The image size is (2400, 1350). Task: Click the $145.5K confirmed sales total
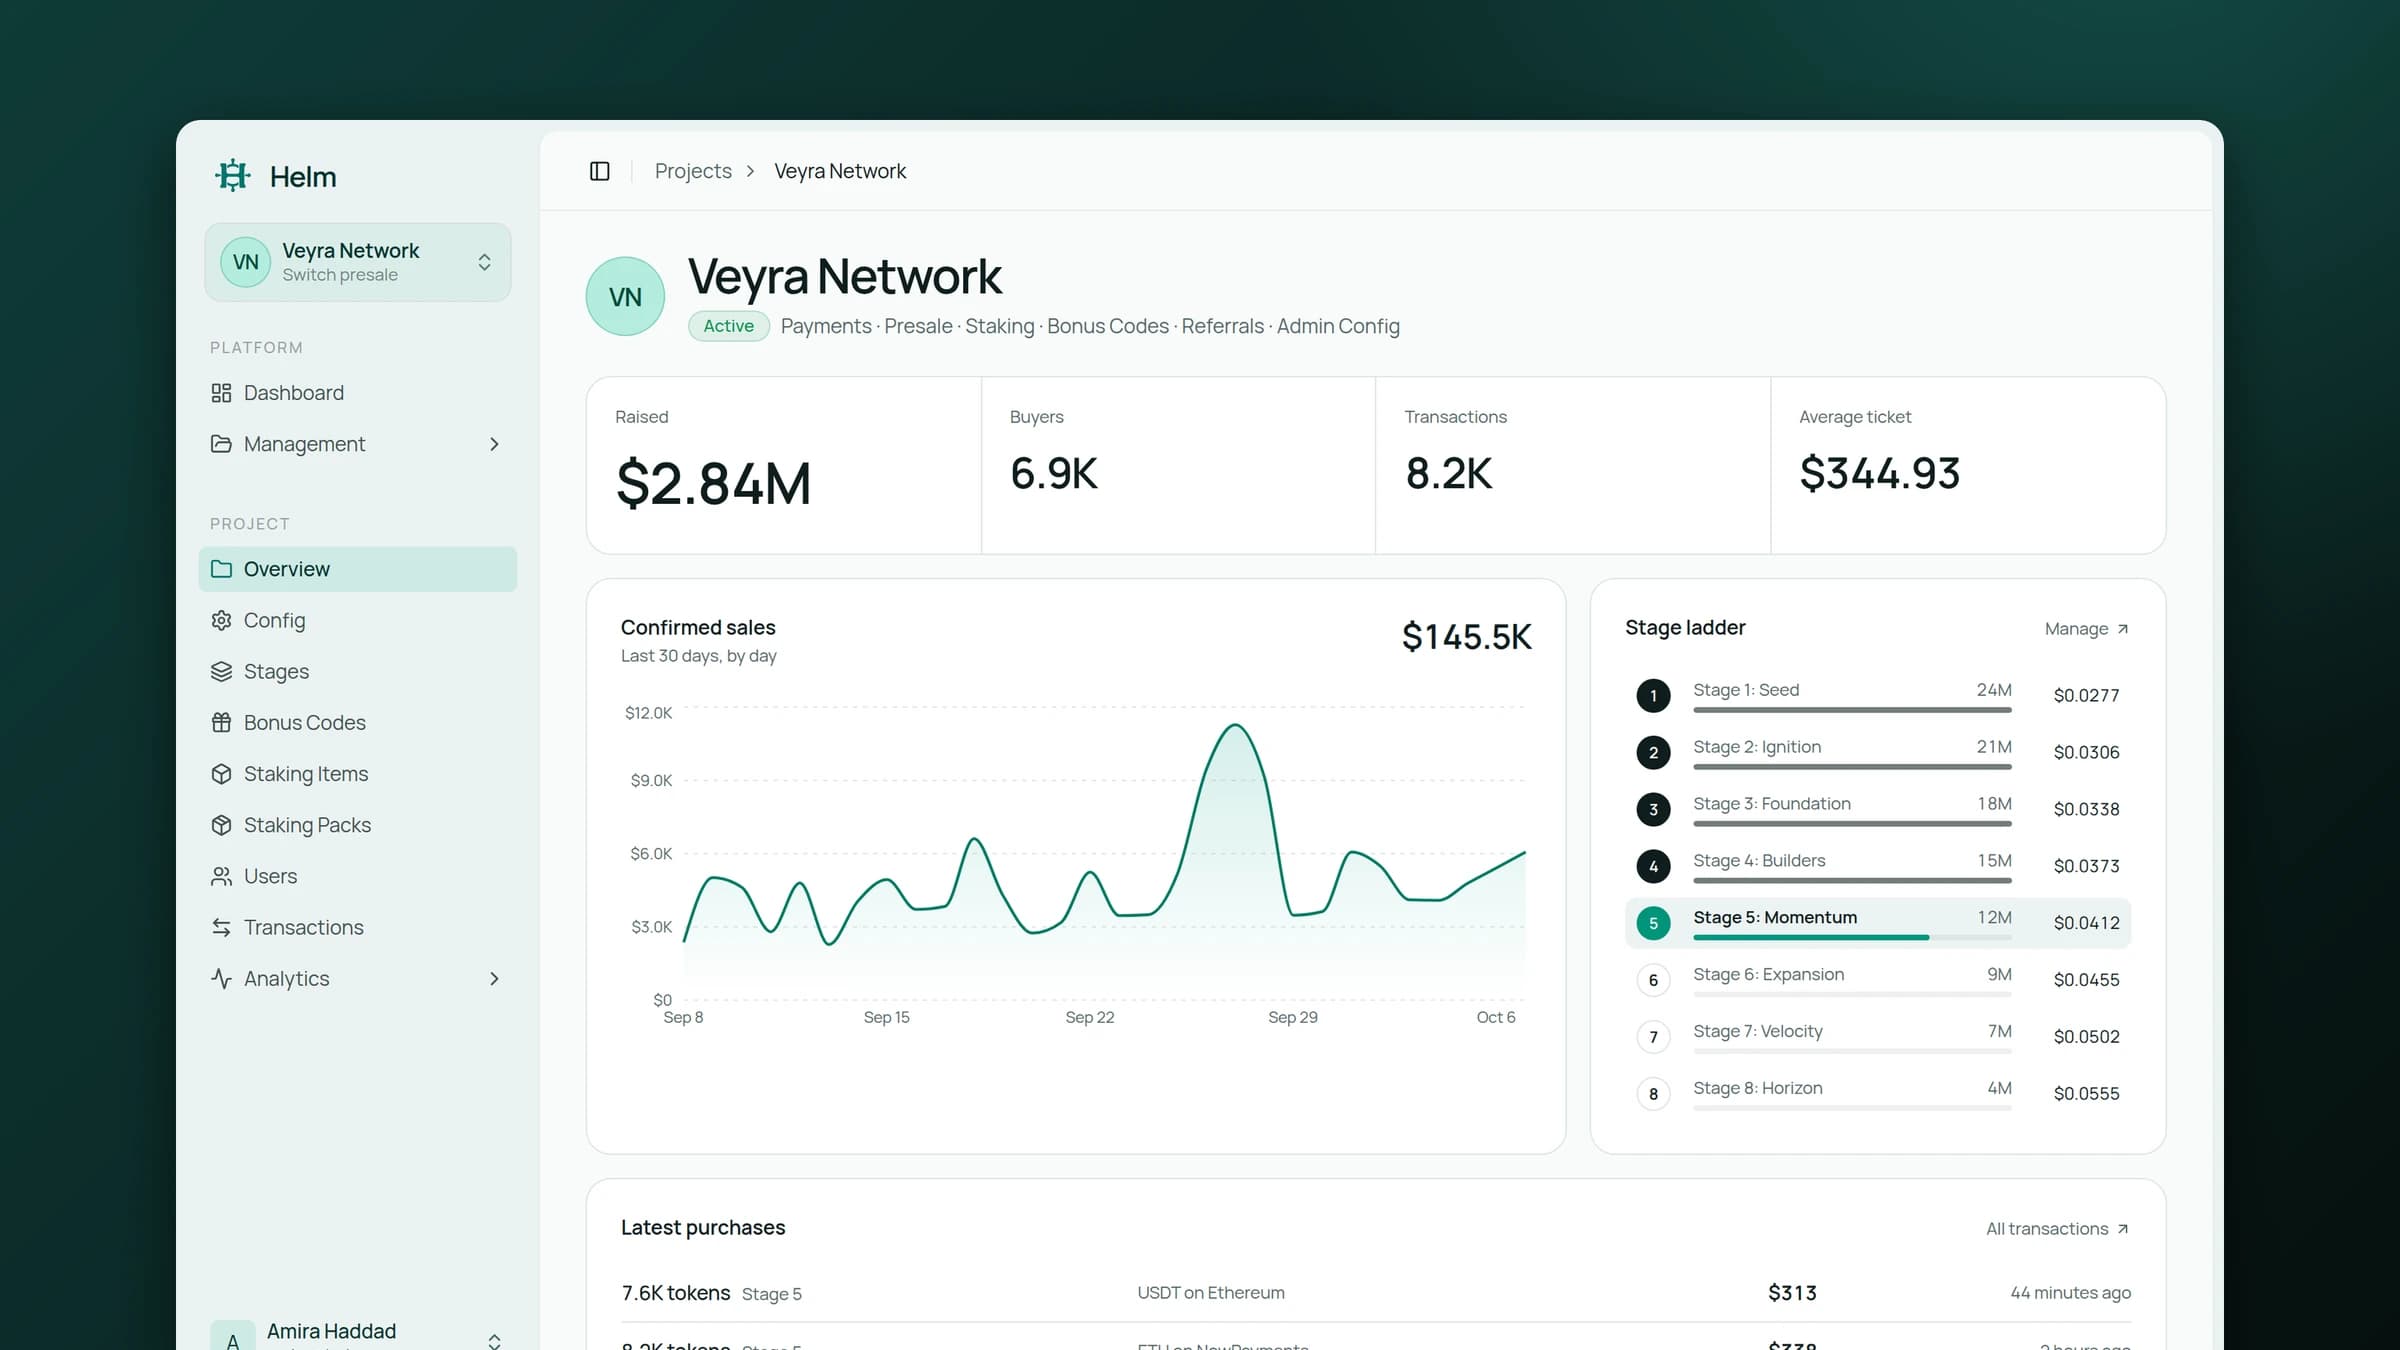pyautogui.click(x=1466, y=637)
